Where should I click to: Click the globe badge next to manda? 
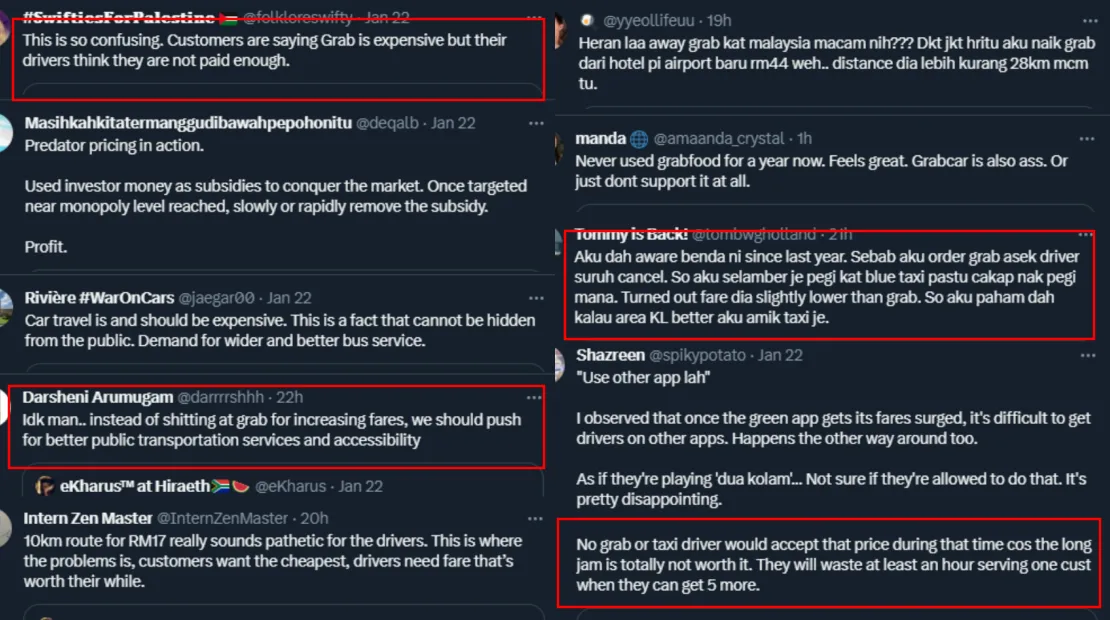coord(639,139)
